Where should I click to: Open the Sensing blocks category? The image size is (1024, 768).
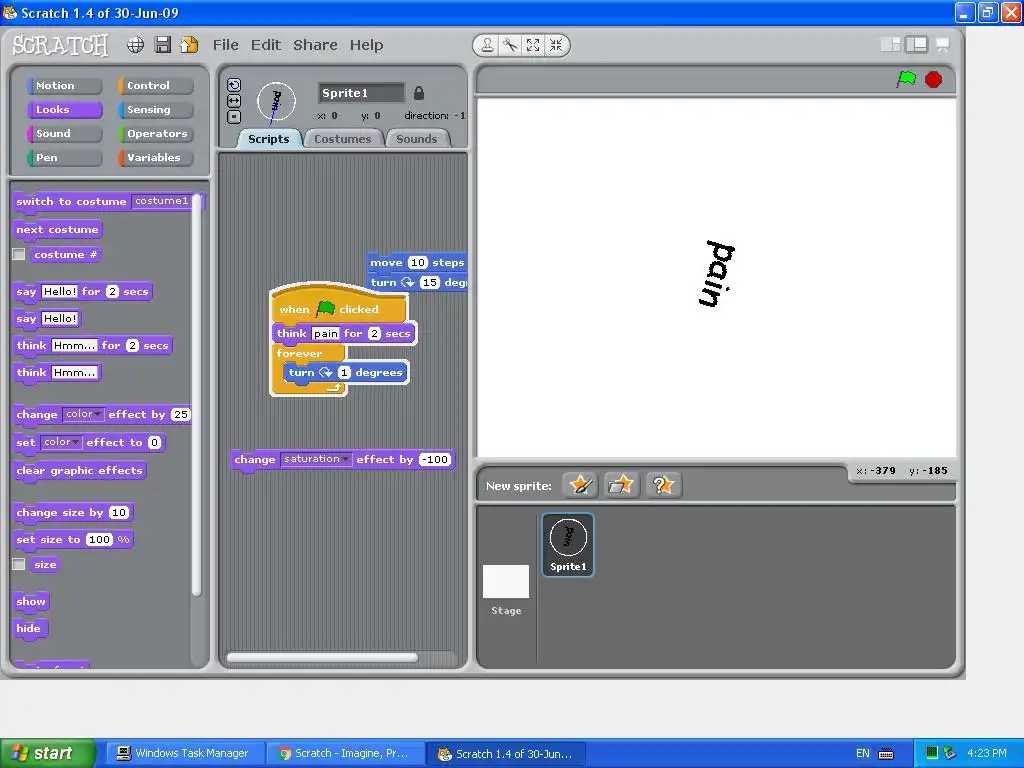(x=155, y=110)
